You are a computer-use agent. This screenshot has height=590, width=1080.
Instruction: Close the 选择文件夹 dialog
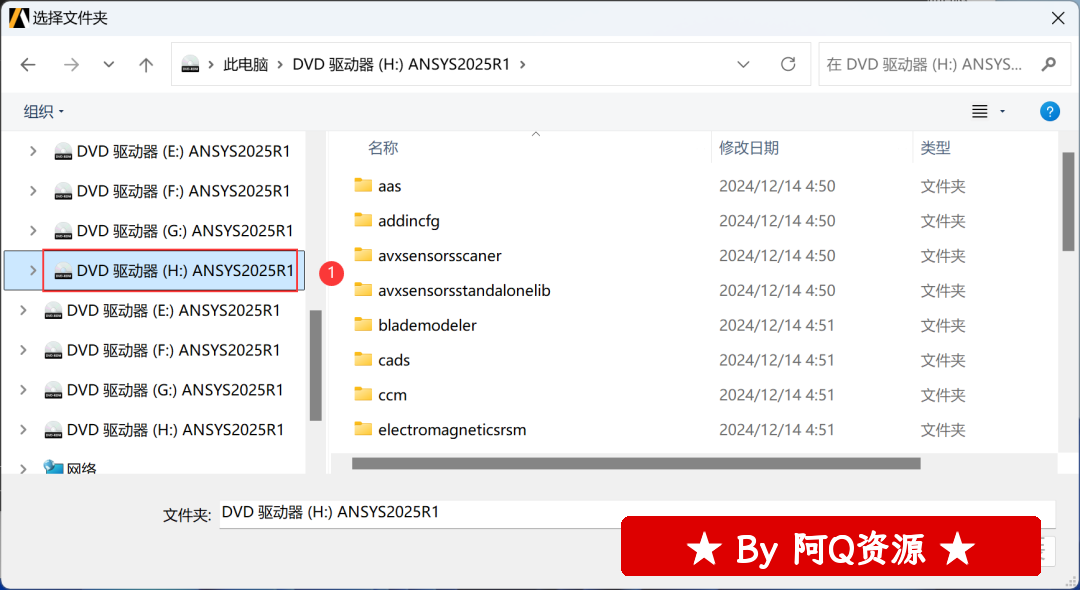(1058, 18)
